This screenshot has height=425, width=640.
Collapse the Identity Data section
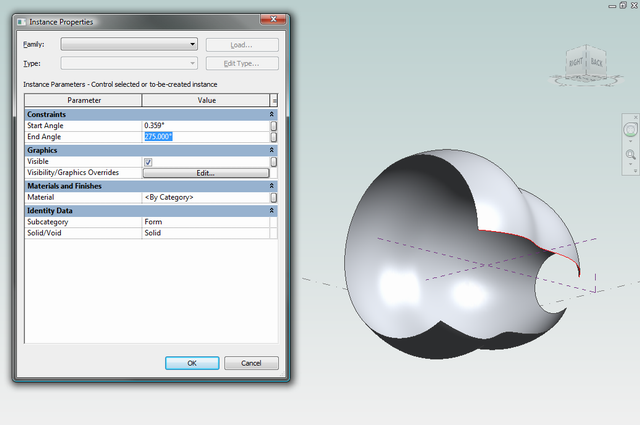(271, 211)
